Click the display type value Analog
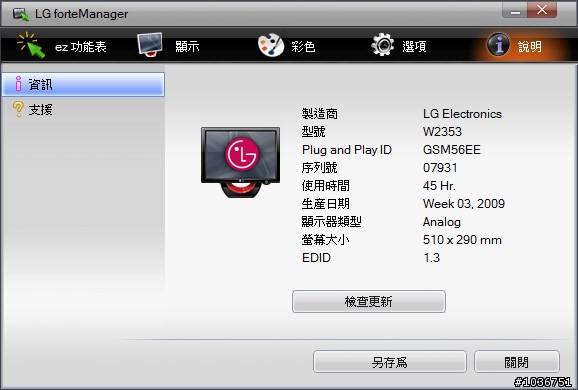The image size is (578, 390). coord(442,222)
